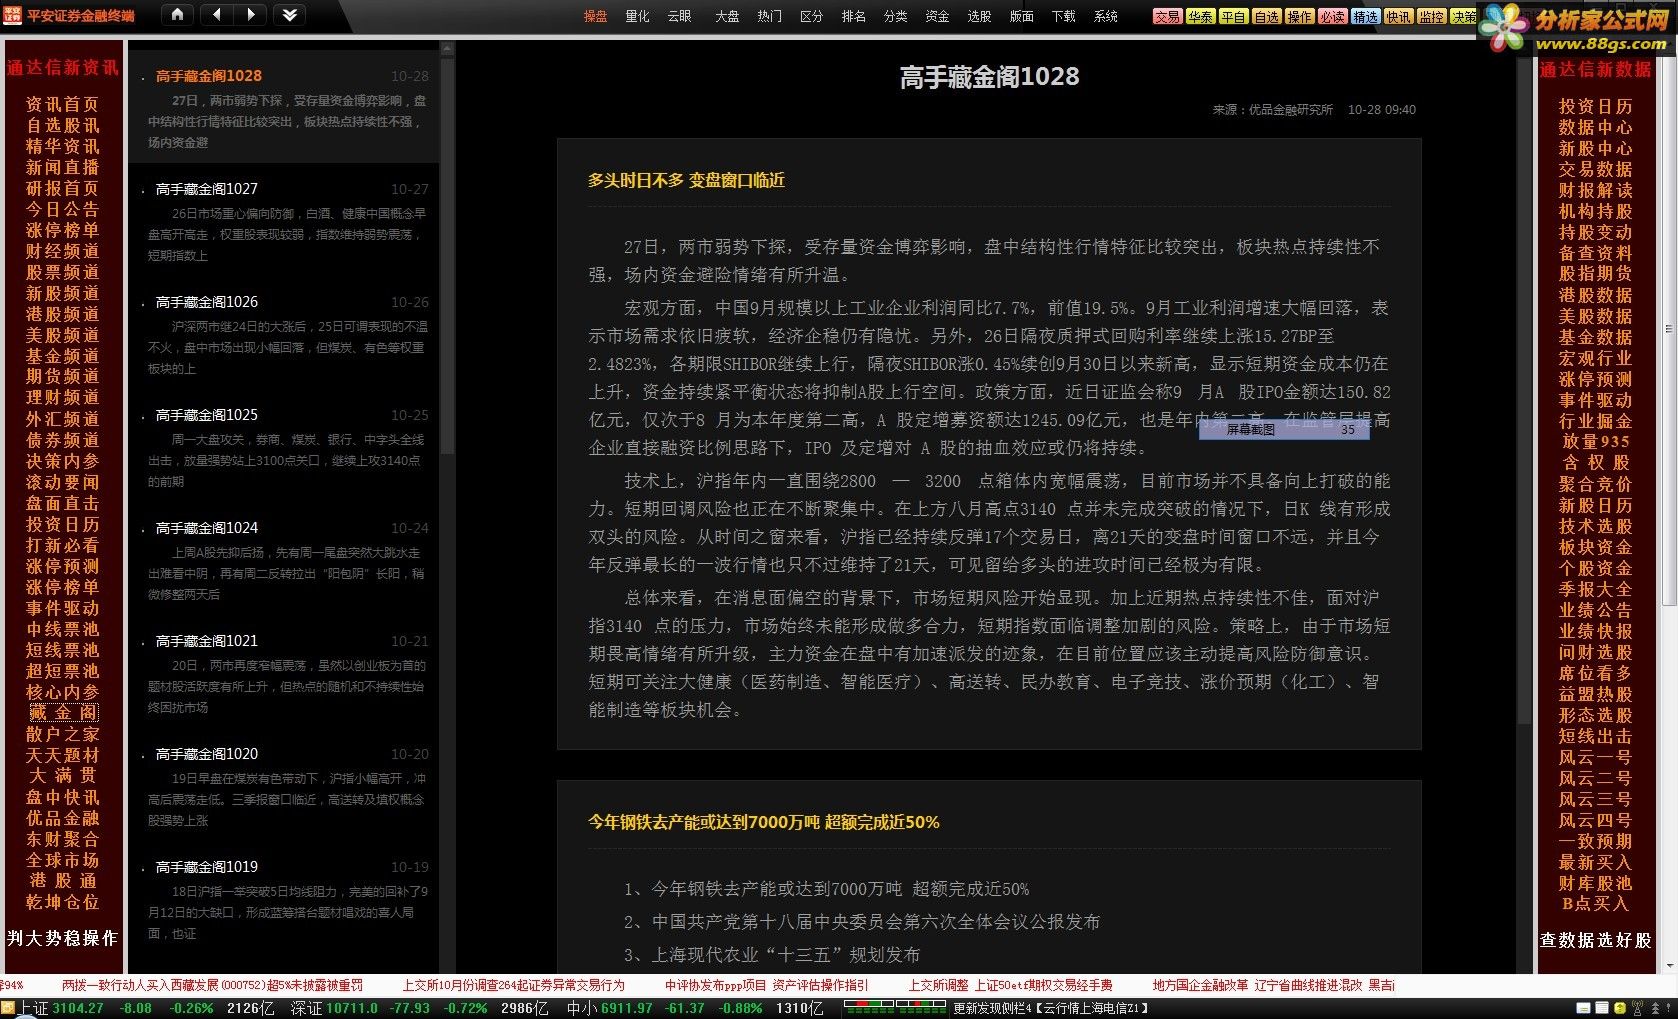Open article 高手藏金阁1021 in list

[206, 640]
